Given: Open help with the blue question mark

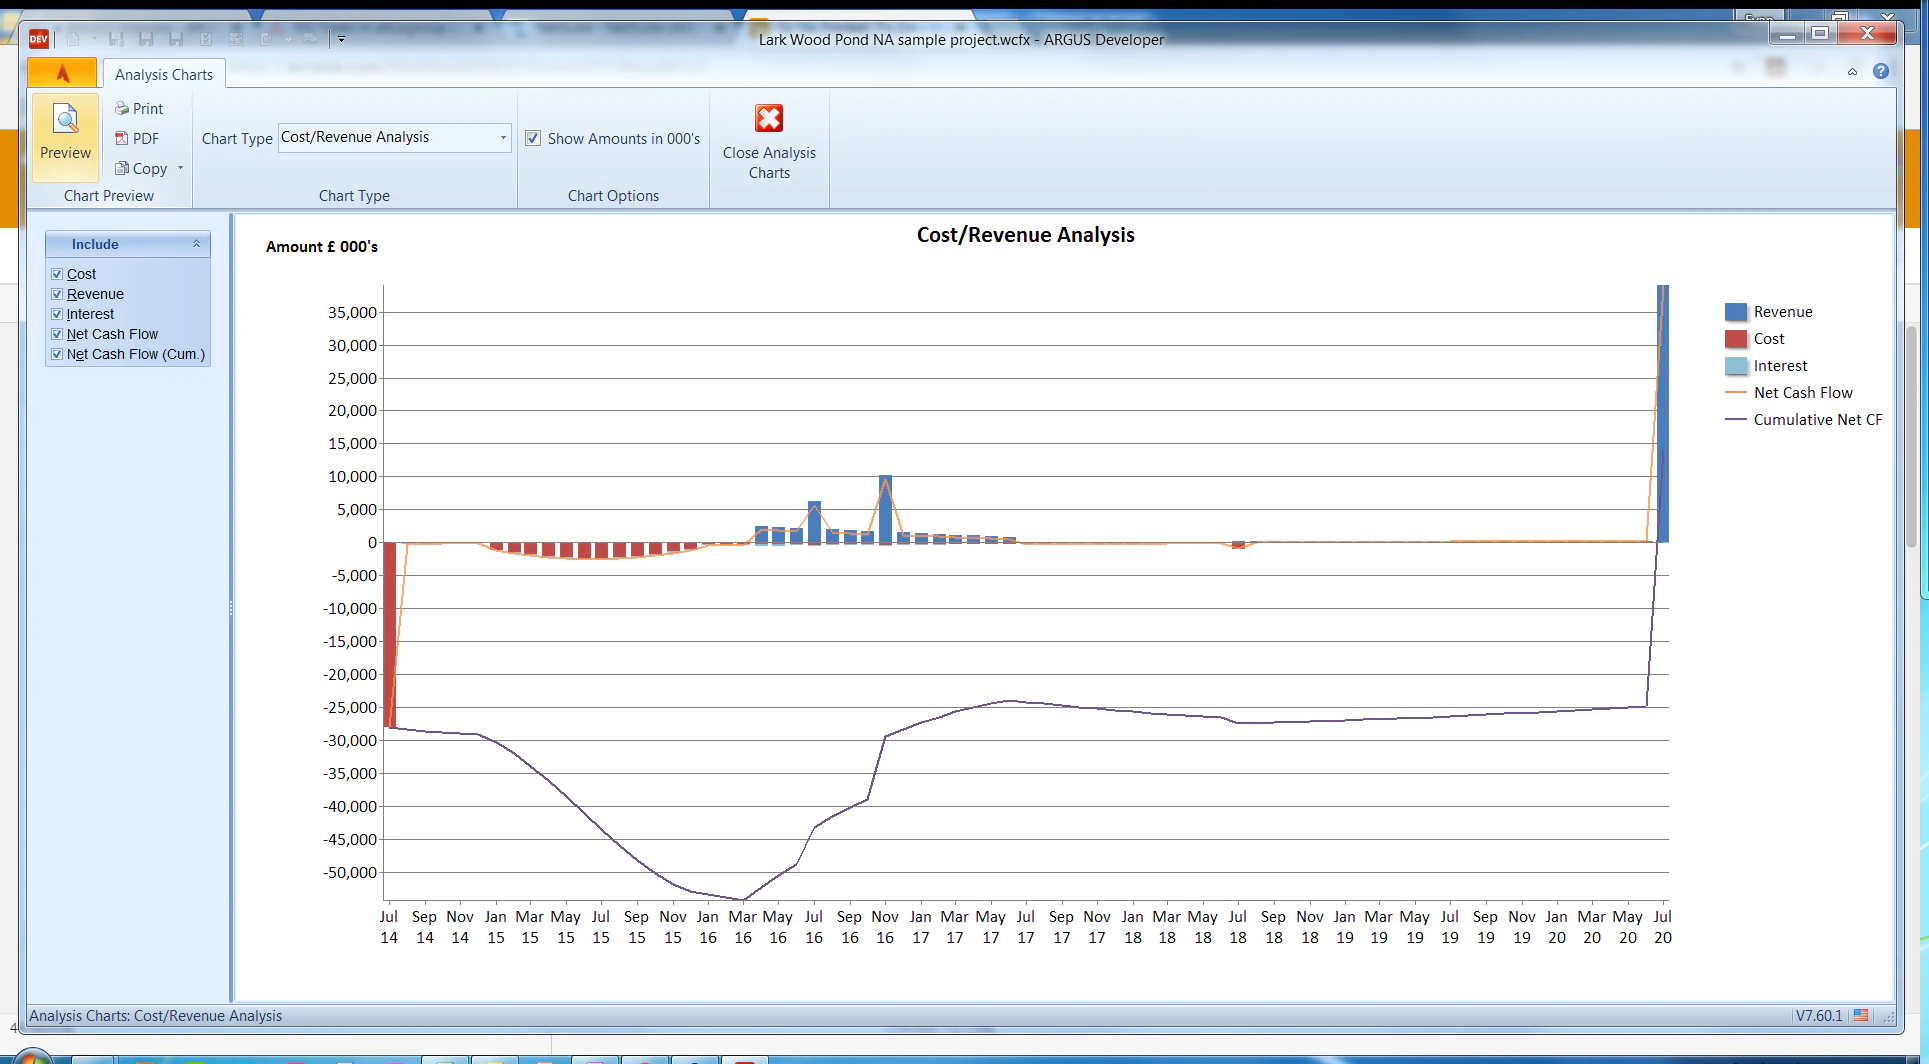Looking at the screenshot, I should coord(1881,71).
